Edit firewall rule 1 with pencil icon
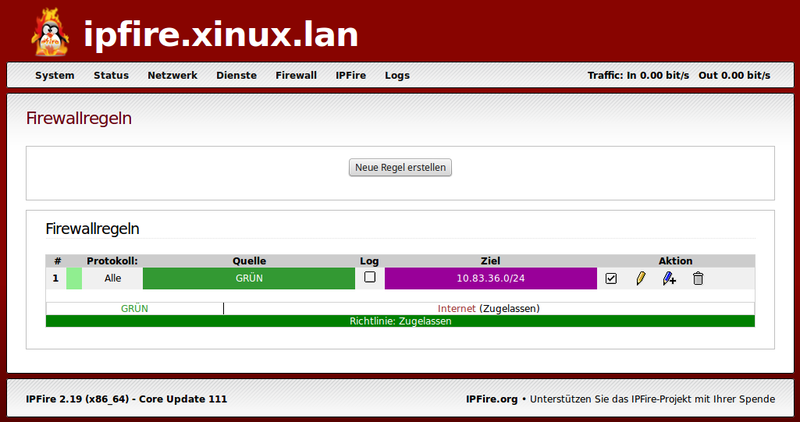This screenshot has width=800, height=422. click(641, 278)
